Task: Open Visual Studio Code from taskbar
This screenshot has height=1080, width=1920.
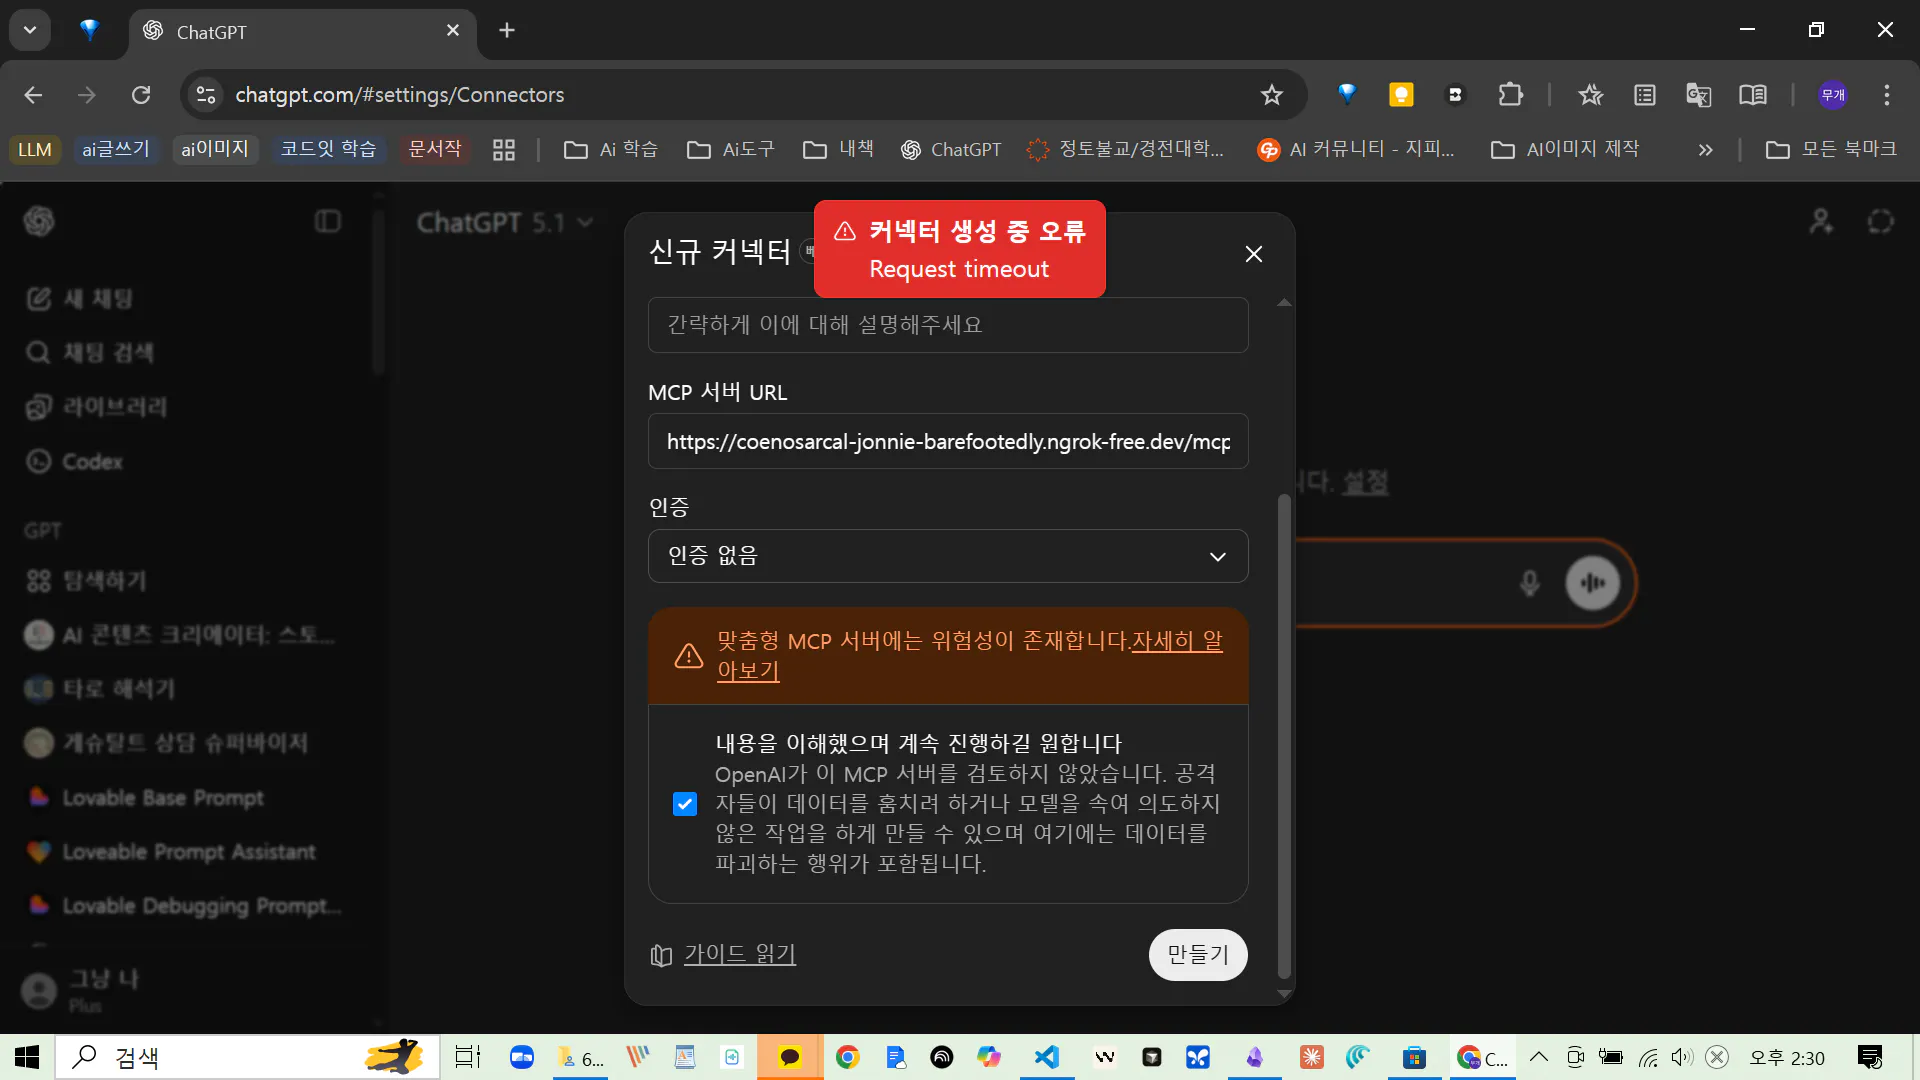Action: tap(1046, 1058)
